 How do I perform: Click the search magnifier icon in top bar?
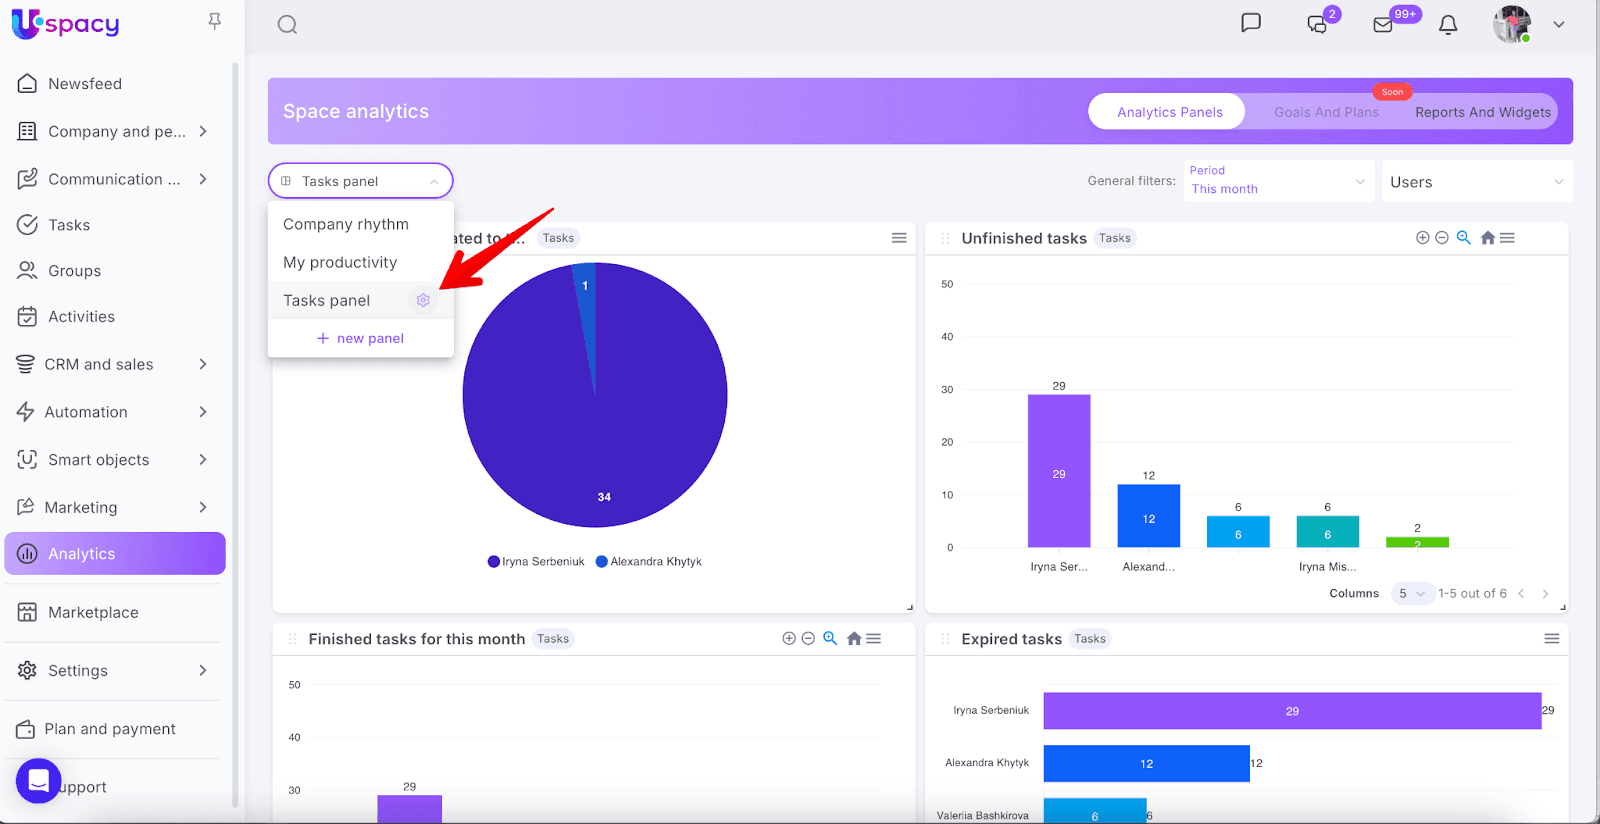tap(287, 25)
